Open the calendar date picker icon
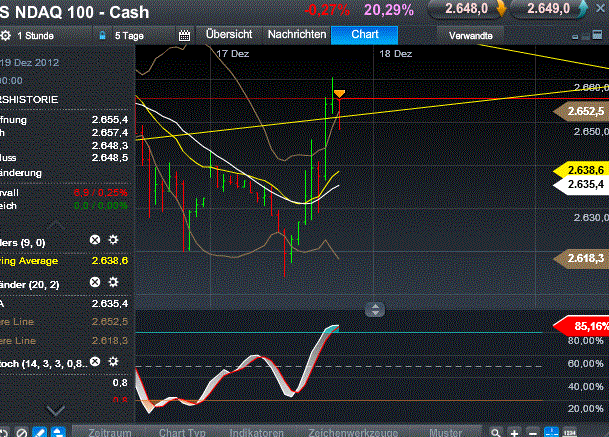Image resolution: width=609 pixels, height=437 pixels. [x=184, y=35]
